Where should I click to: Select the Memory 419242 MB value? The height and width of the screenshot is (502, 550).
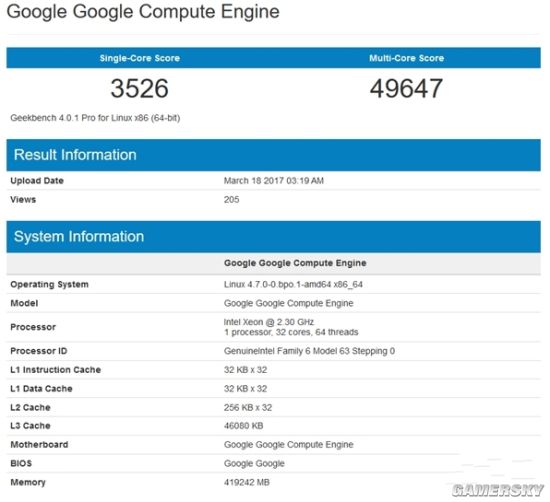point(247,482)
